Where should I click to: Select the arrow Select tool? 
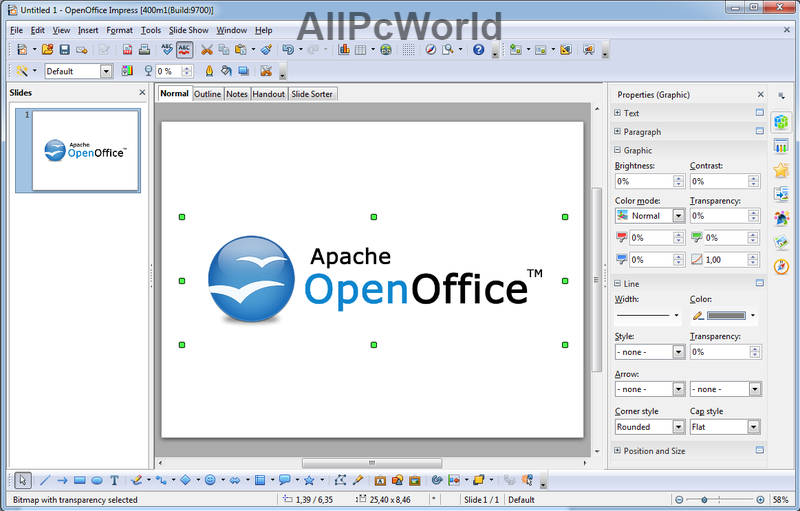pyautogui.click(x=22, y=480)
